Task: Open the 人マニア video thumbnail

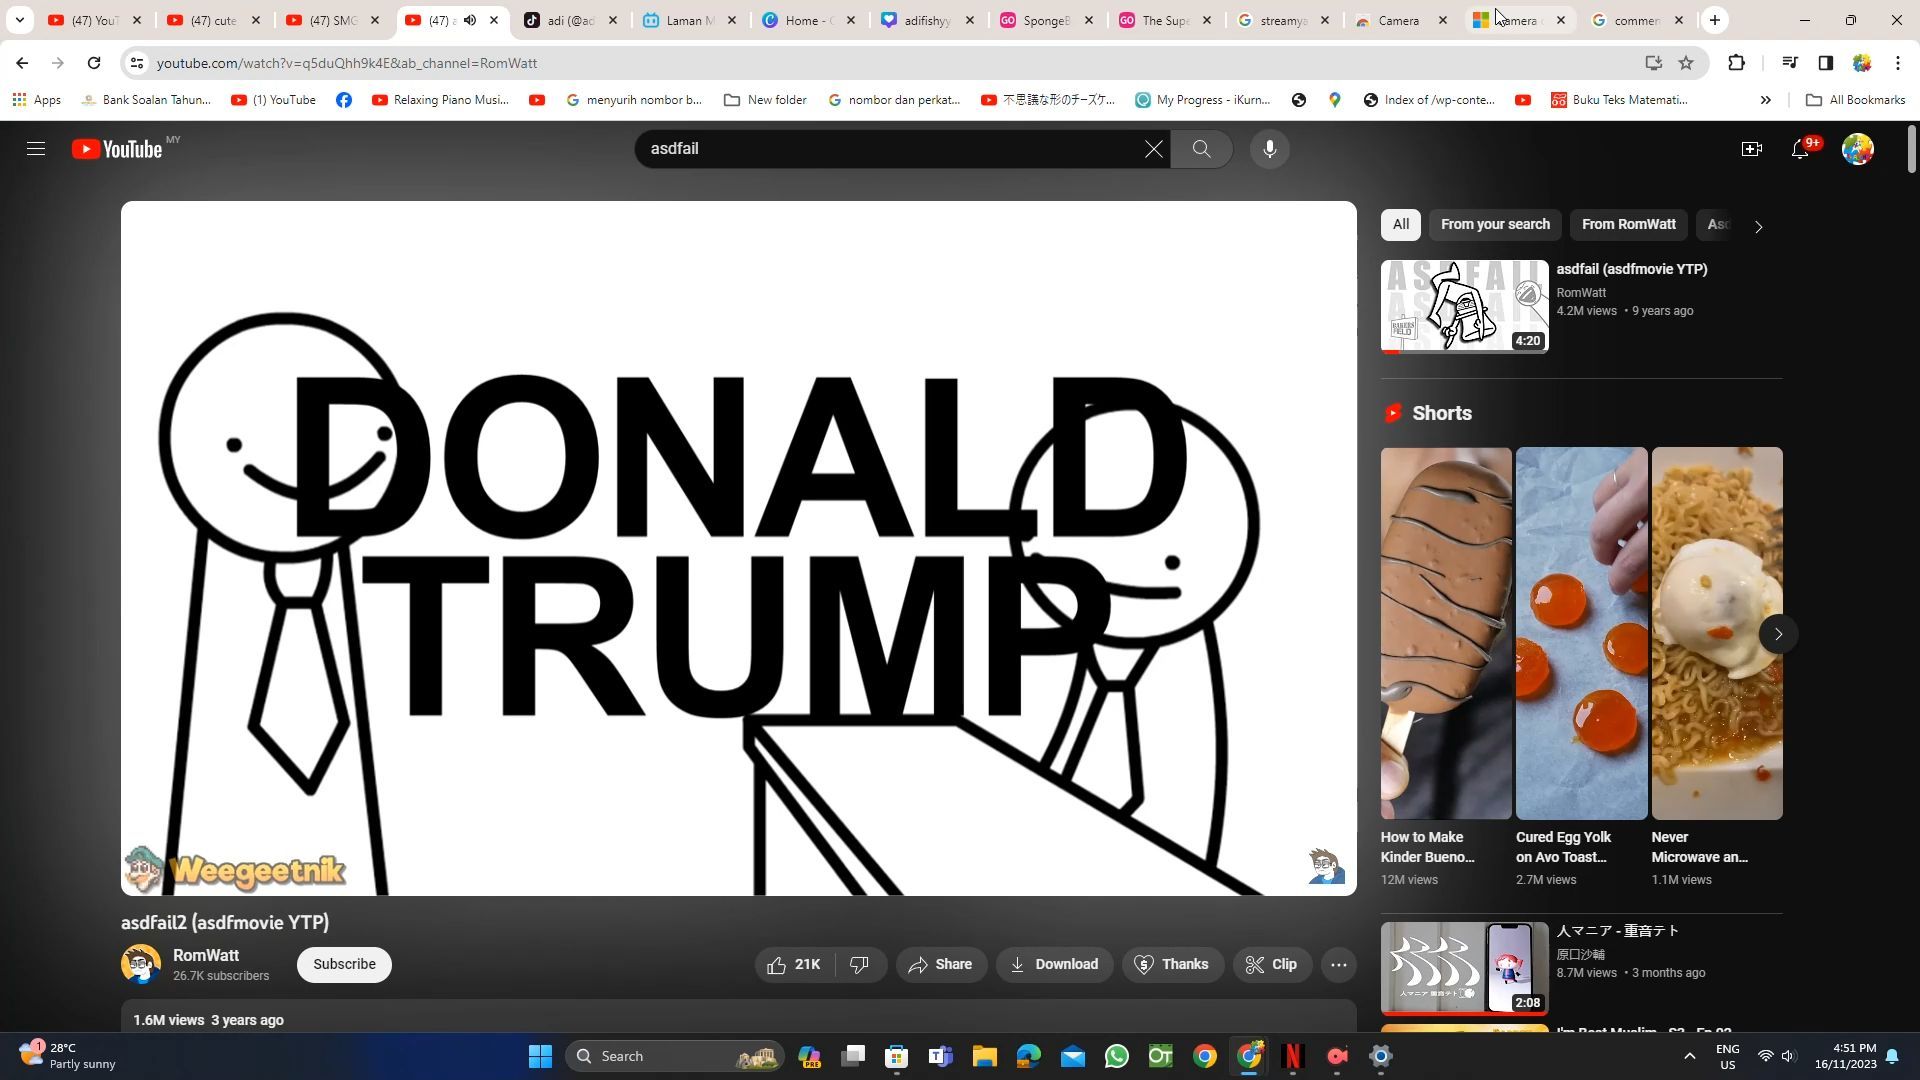Action: [1464, 969]
